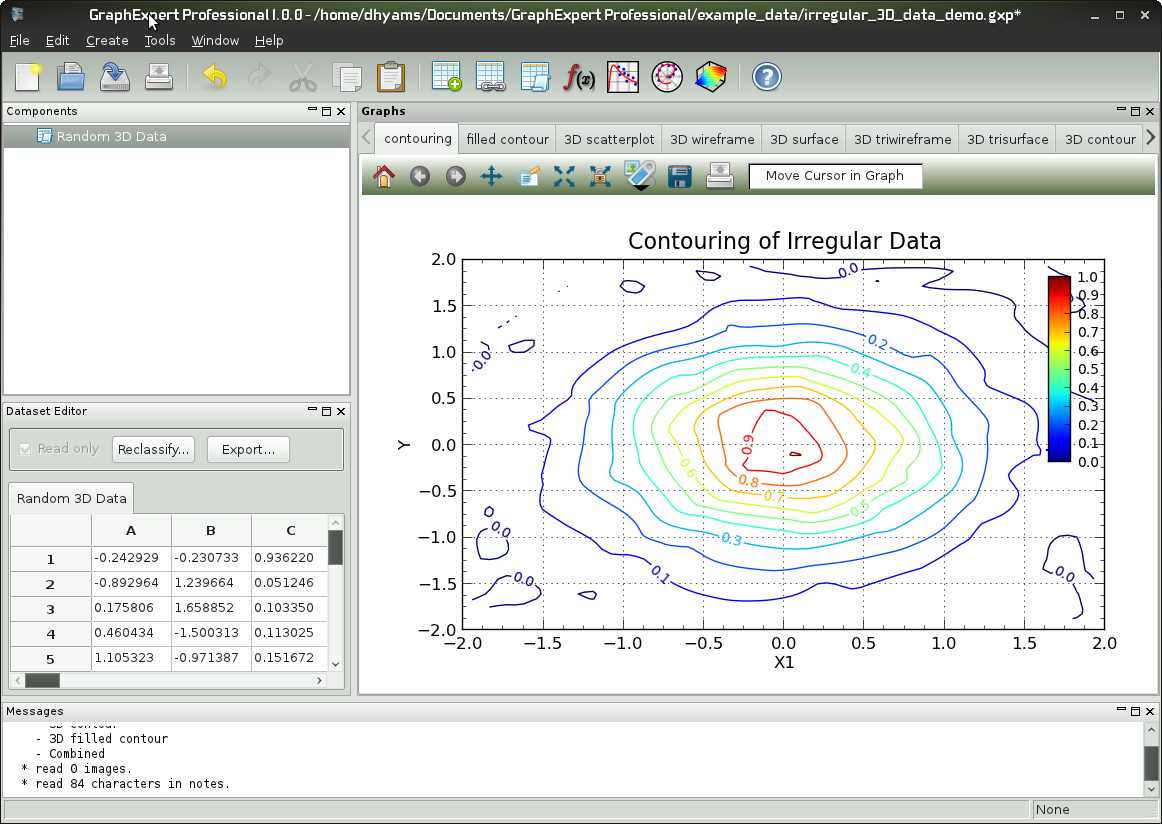Click the Export... button
The image size is (1162, 824).
(x=248, y=449)
